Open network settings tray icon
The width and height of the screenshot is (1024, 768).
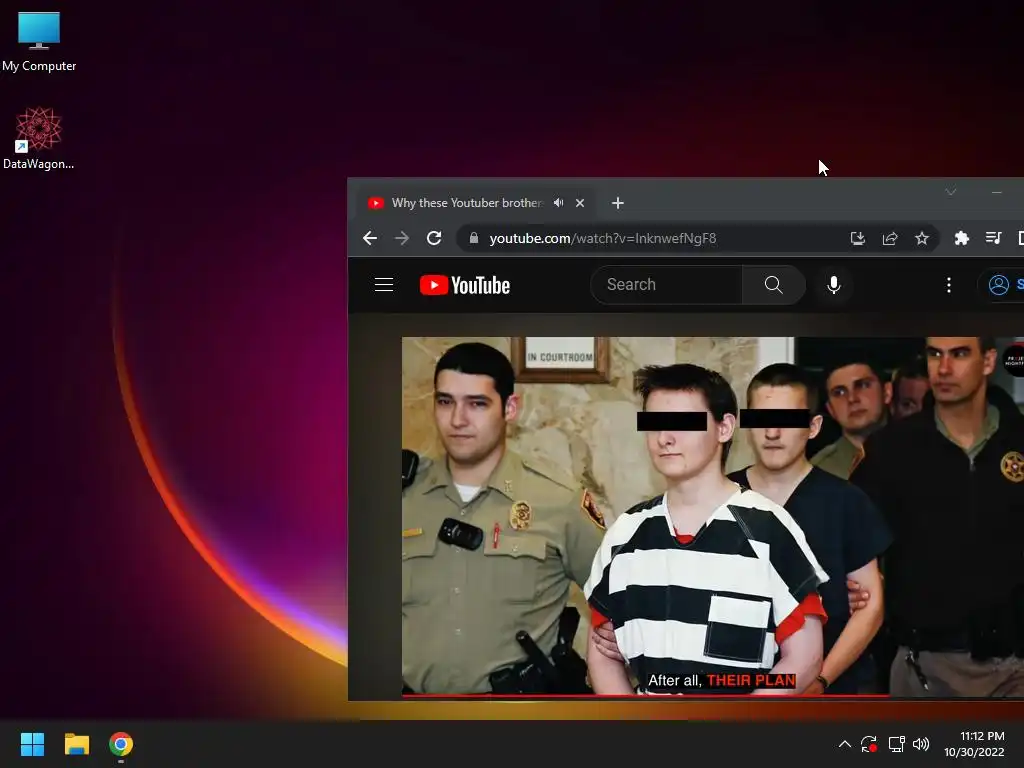pyautogui.click(x=896, y=744)
